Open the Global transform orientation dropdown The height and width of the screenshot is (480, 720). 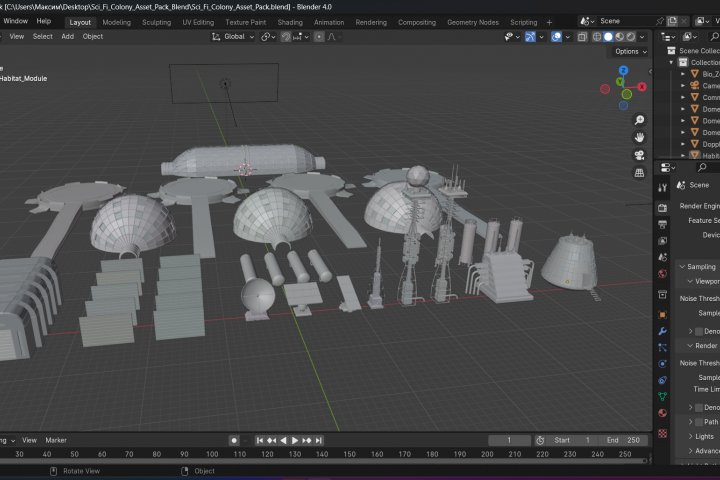(233, 37)
